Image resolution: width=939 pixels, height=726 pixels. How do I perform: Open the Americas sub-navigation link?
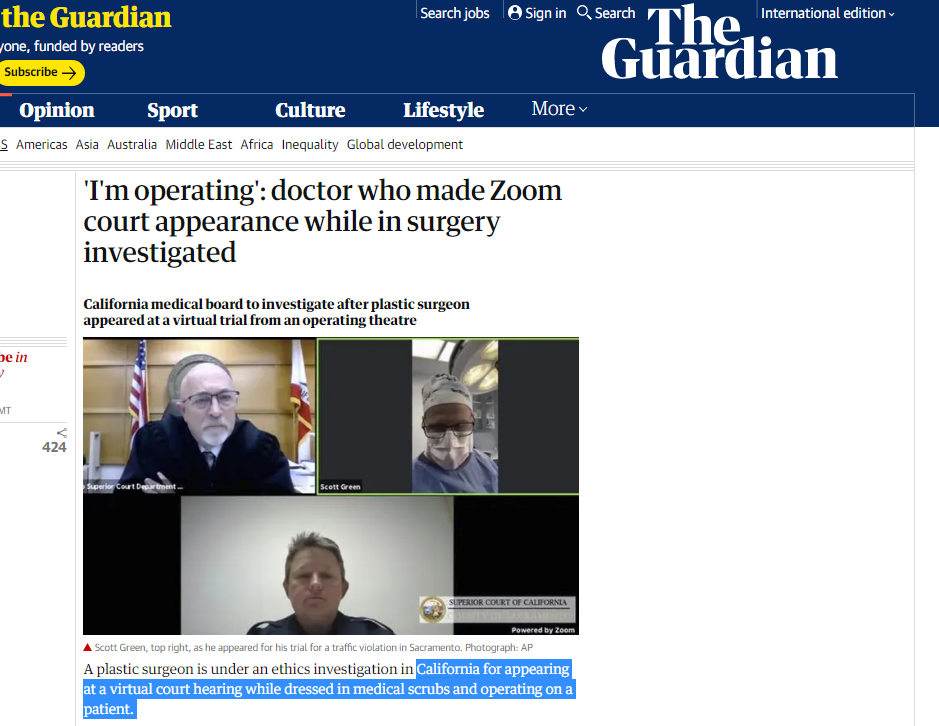[x=41, y=144]
